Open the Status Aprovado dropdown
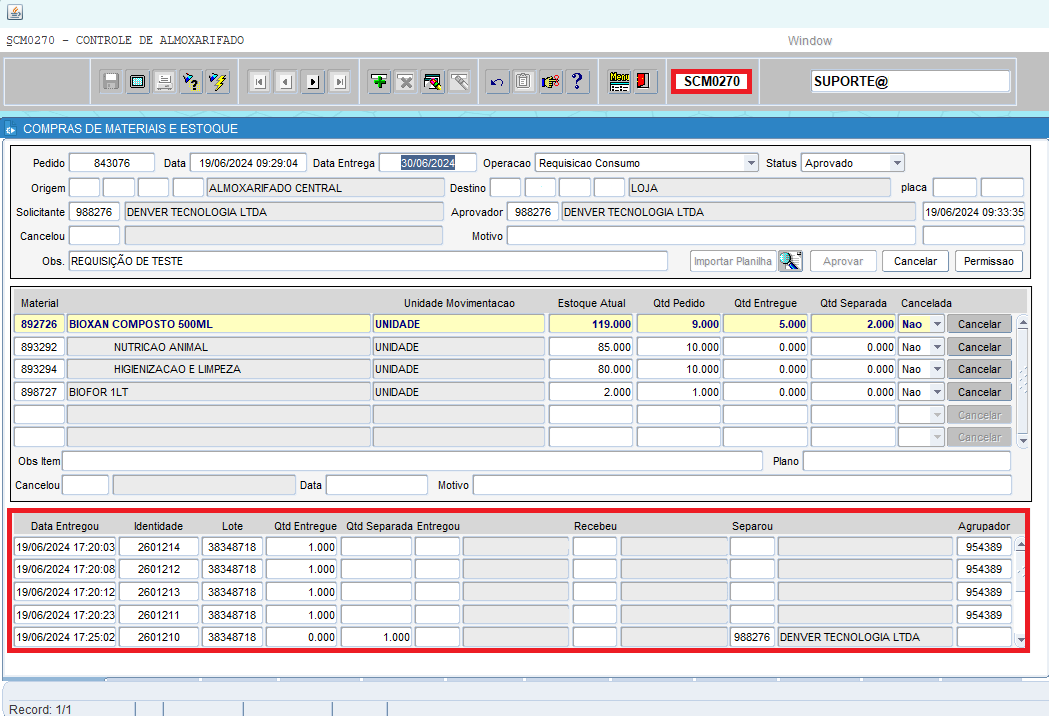Viewport: 1057px width, 723px height. (x=896, y=163)
